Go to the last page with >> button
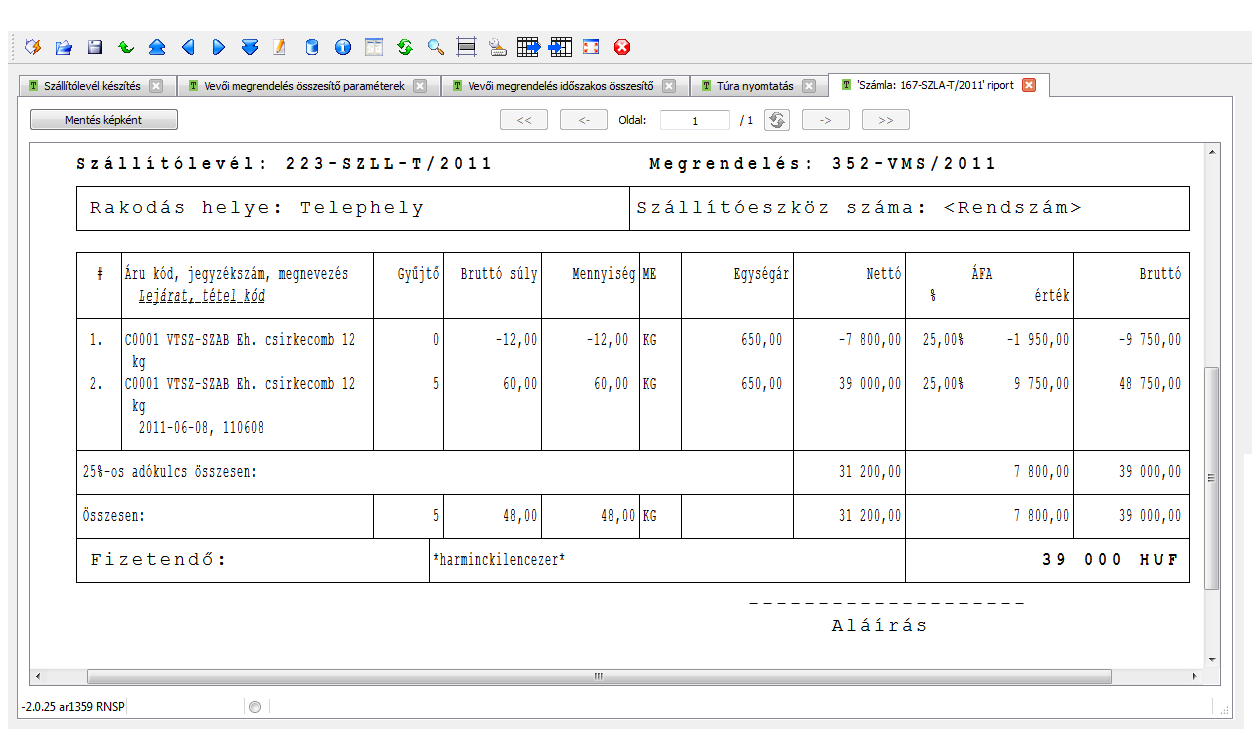1252x737 pixels. pos(885,120)
